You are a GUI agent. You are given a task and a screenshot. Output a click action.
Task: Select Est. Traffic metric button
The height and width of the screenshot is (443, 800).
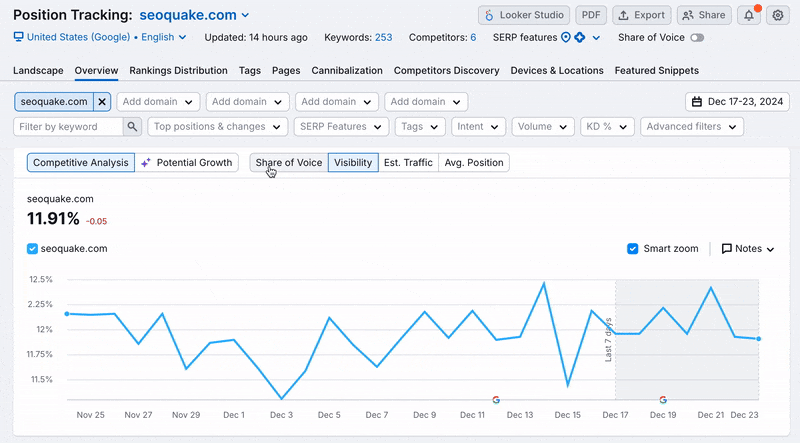408,162
